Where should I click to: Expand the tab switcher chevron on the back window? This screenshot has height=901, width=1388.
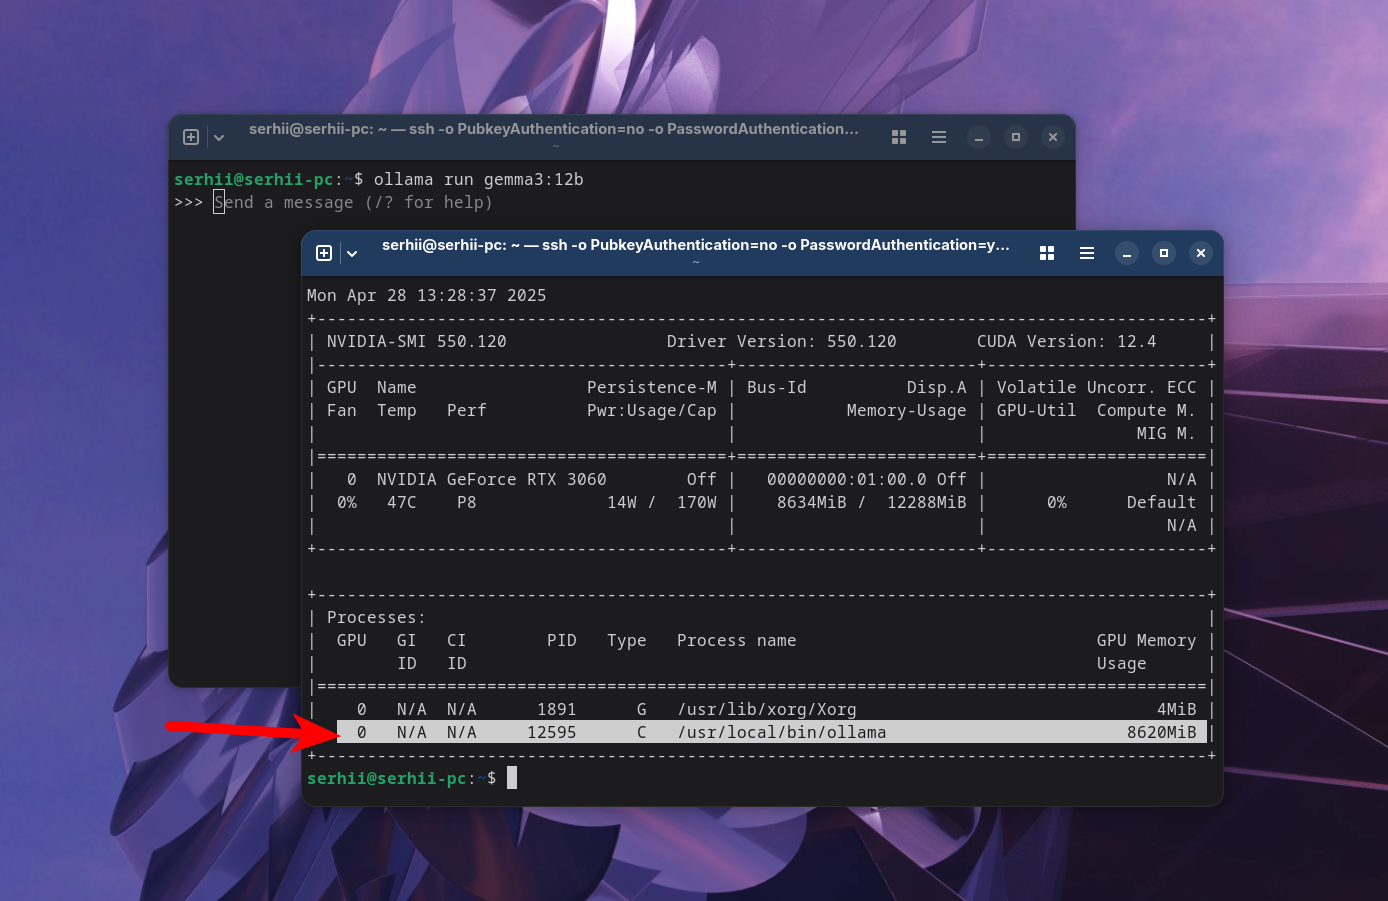coord(217,137)
